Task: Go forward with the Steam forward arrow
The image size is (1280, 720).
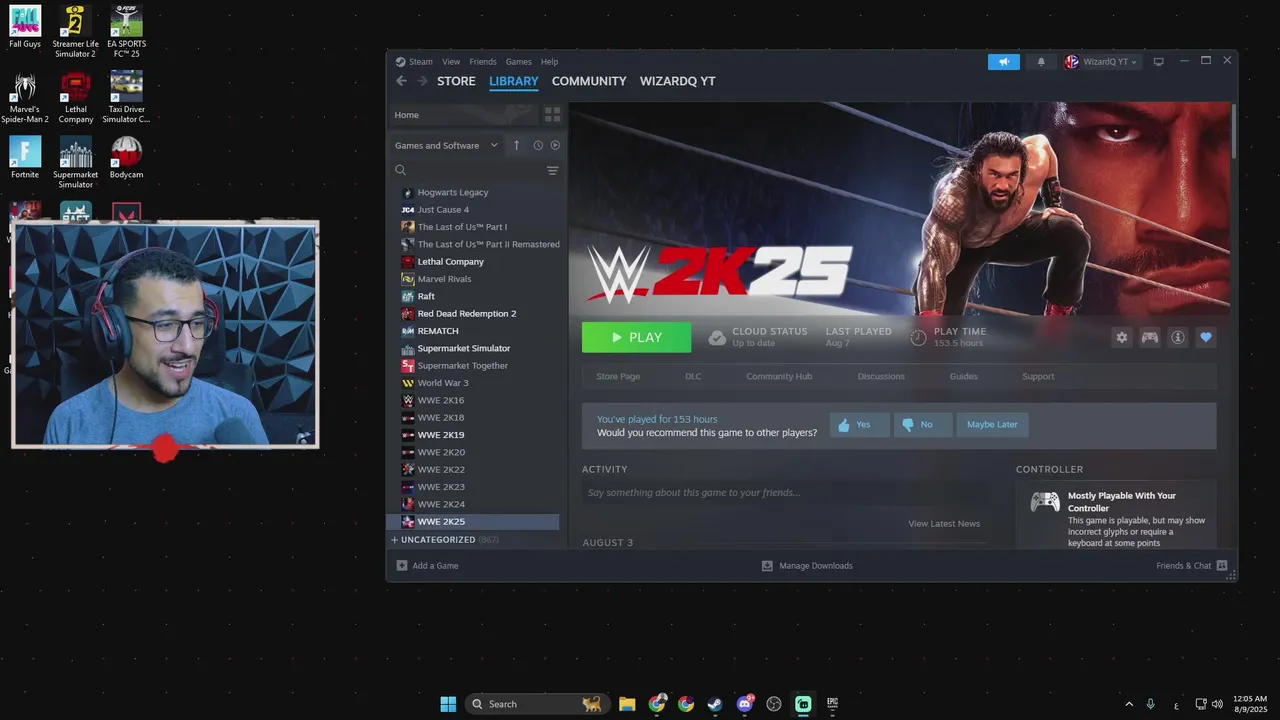Action: 422,81
